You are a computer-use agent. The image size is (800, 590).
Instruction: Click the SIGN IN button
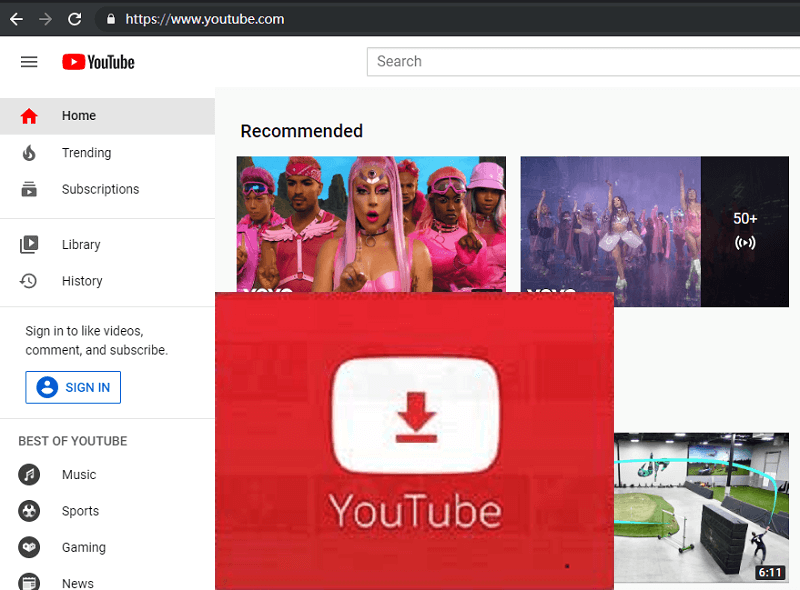(x=73, y=387)
